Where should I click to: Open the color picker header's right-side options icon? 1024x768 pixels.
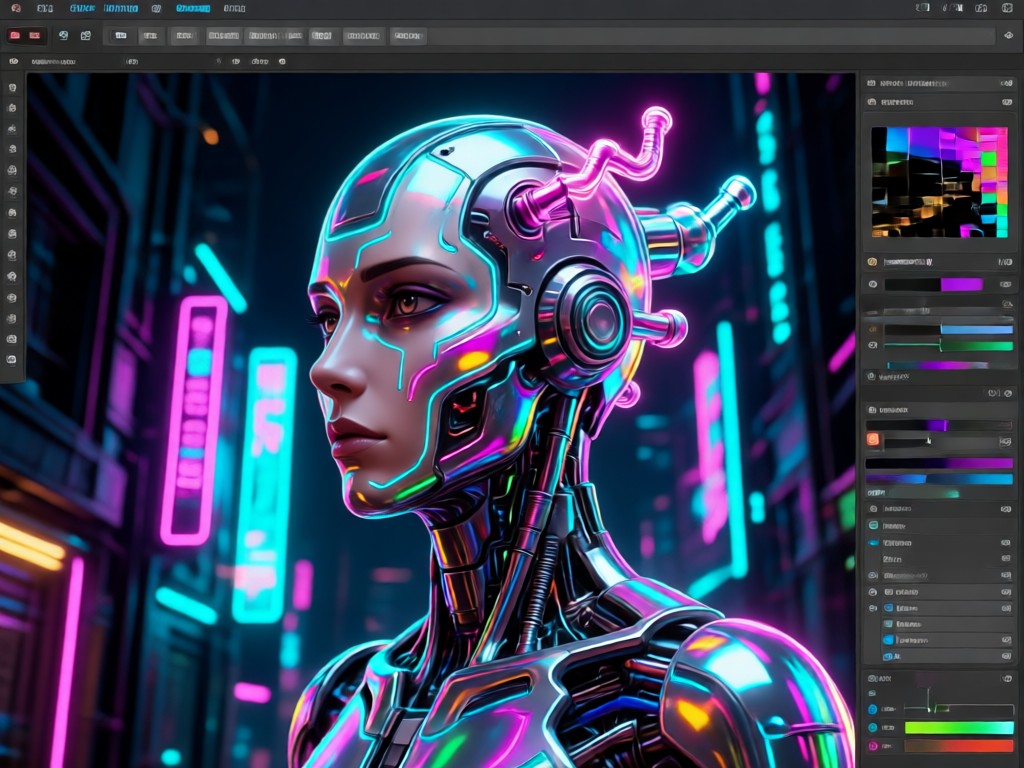coord(1006,103)
